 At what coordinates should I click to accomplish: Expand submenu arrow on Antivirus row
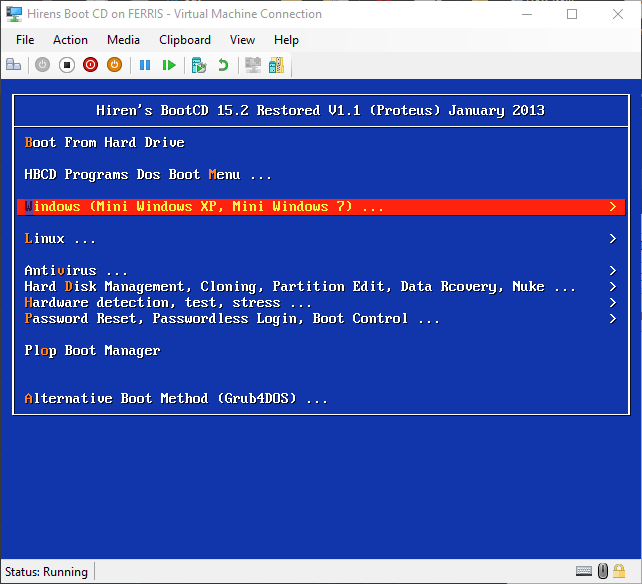pos(613,271)
